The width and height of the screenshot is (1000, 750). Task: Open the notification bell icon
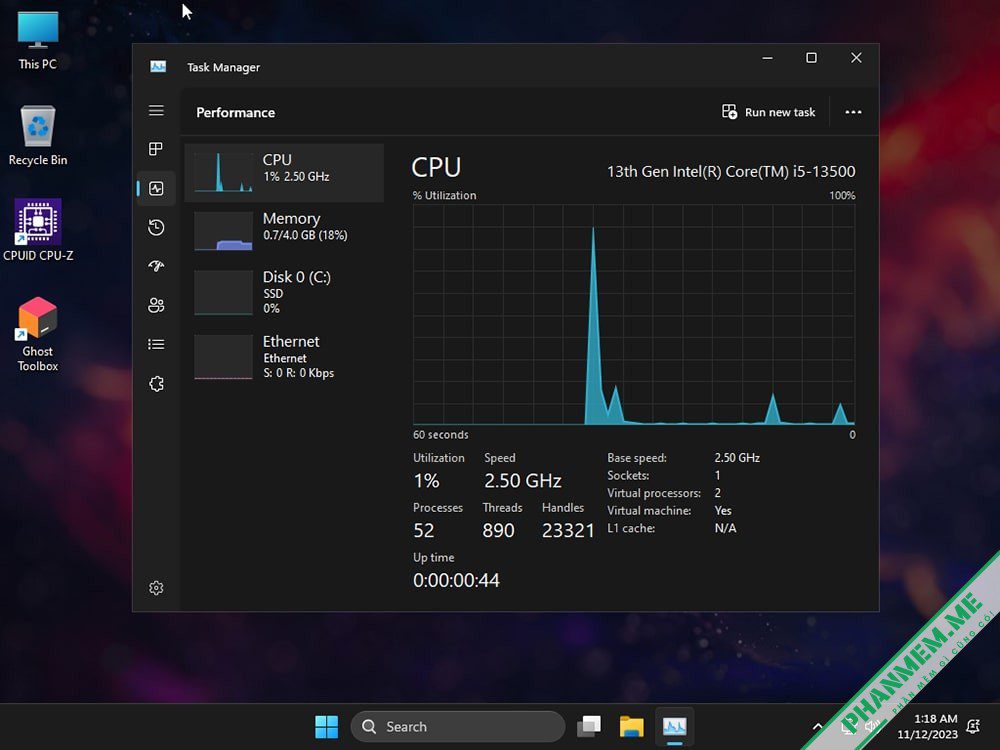(973, 726)
